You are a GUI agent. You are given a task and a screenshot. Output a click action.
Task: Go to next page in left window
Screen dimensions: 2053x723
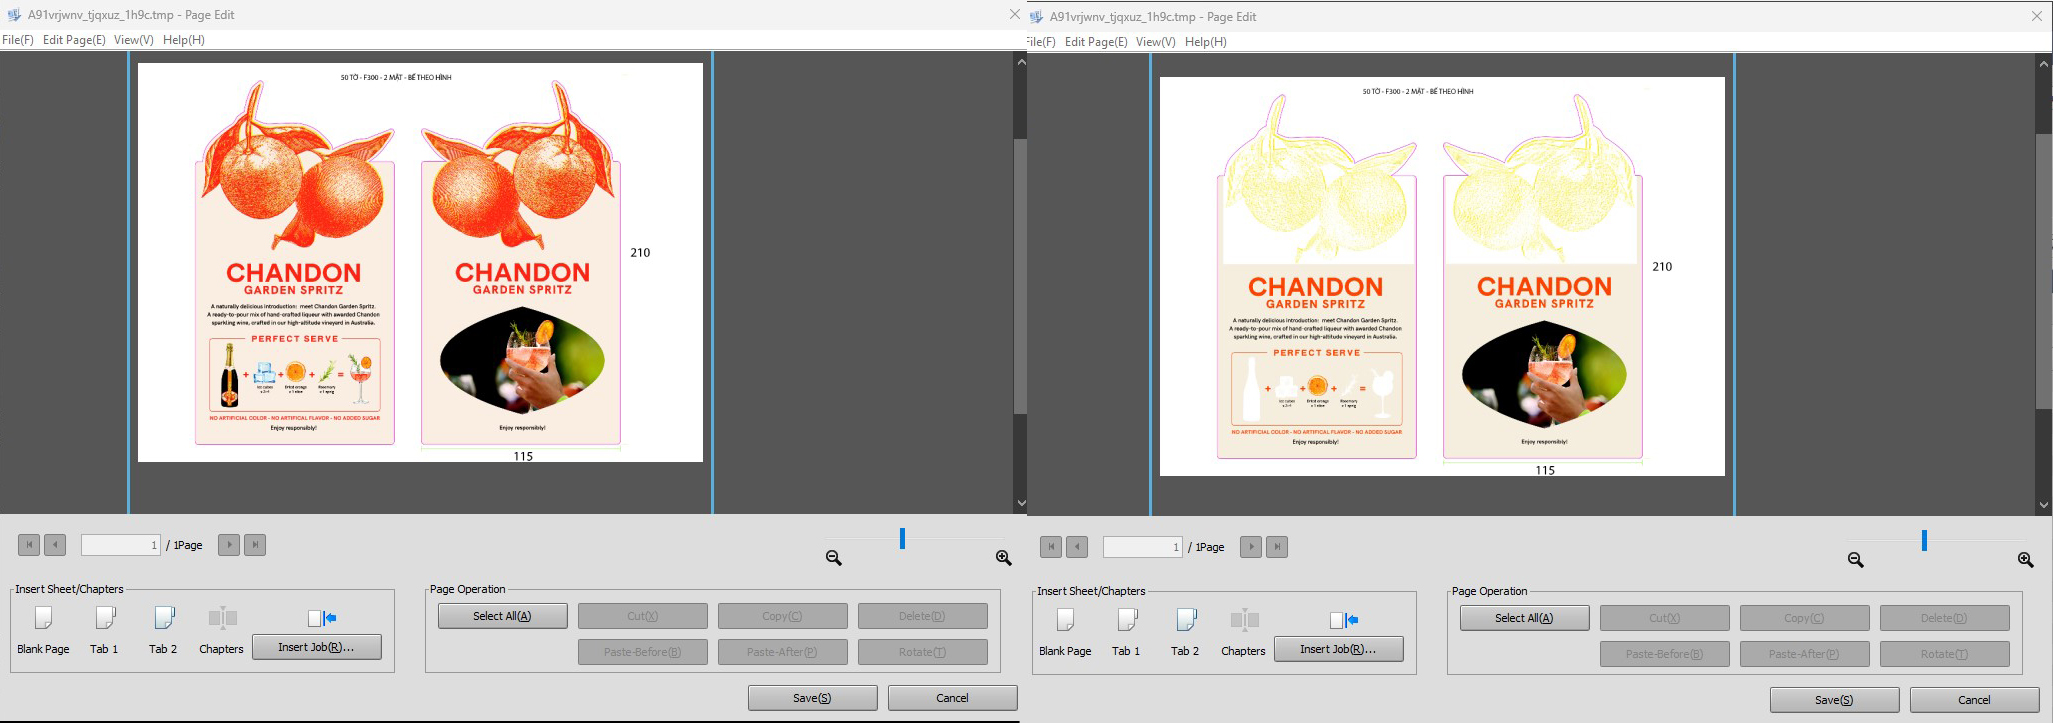coord(229,545)
